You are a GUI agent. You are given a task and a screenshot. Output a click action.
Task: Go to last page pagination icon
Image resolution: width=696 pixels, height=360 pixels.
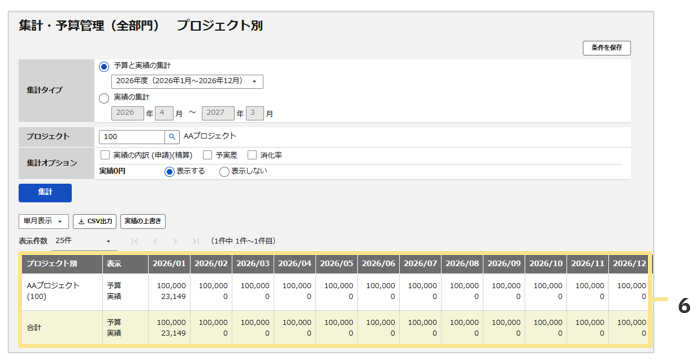[x=195, y=241]
